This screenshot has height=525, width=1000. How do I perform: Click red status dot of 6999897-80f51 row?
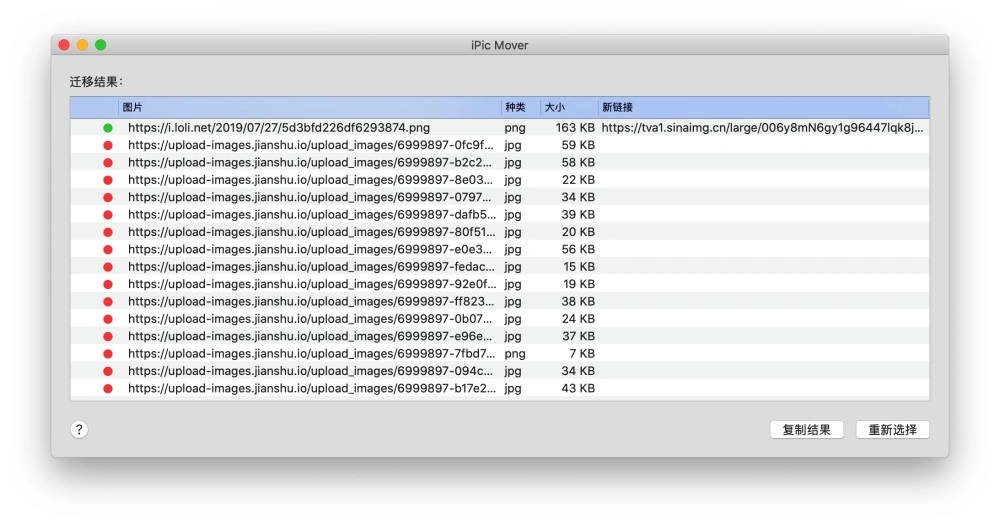pos(108,232)
